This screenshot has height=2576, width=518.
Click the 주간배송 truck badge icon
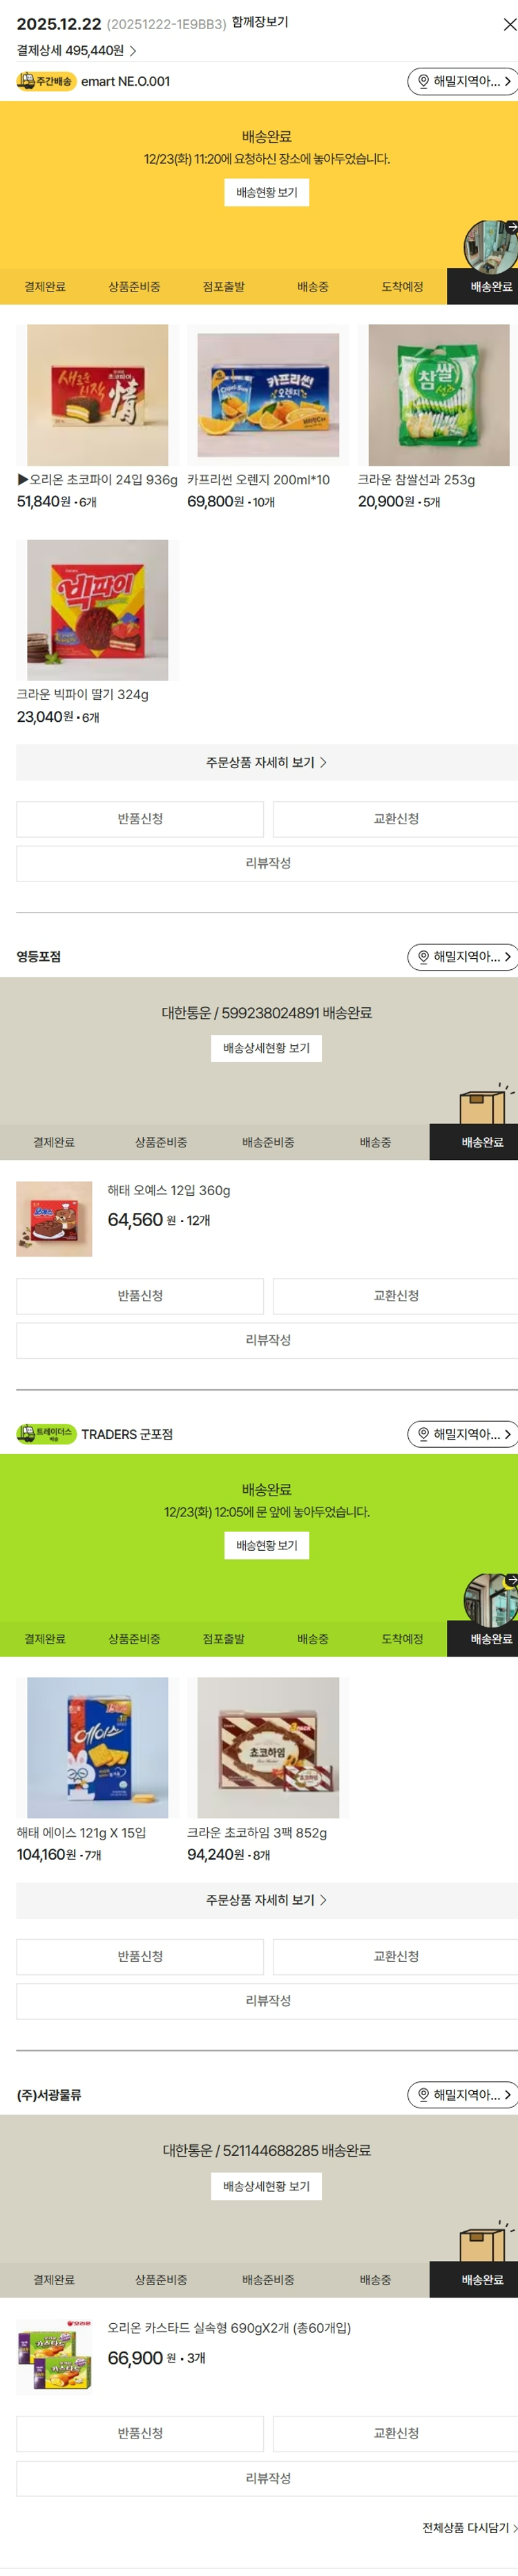(46, 81)
